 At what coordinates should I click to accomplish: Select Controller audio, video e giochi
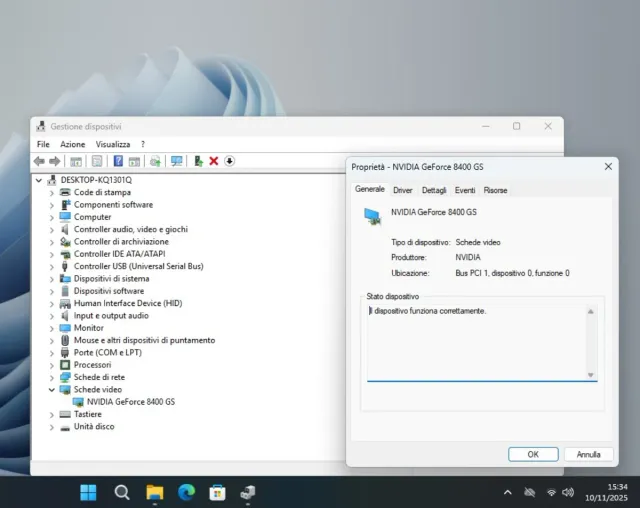point(131,229)
